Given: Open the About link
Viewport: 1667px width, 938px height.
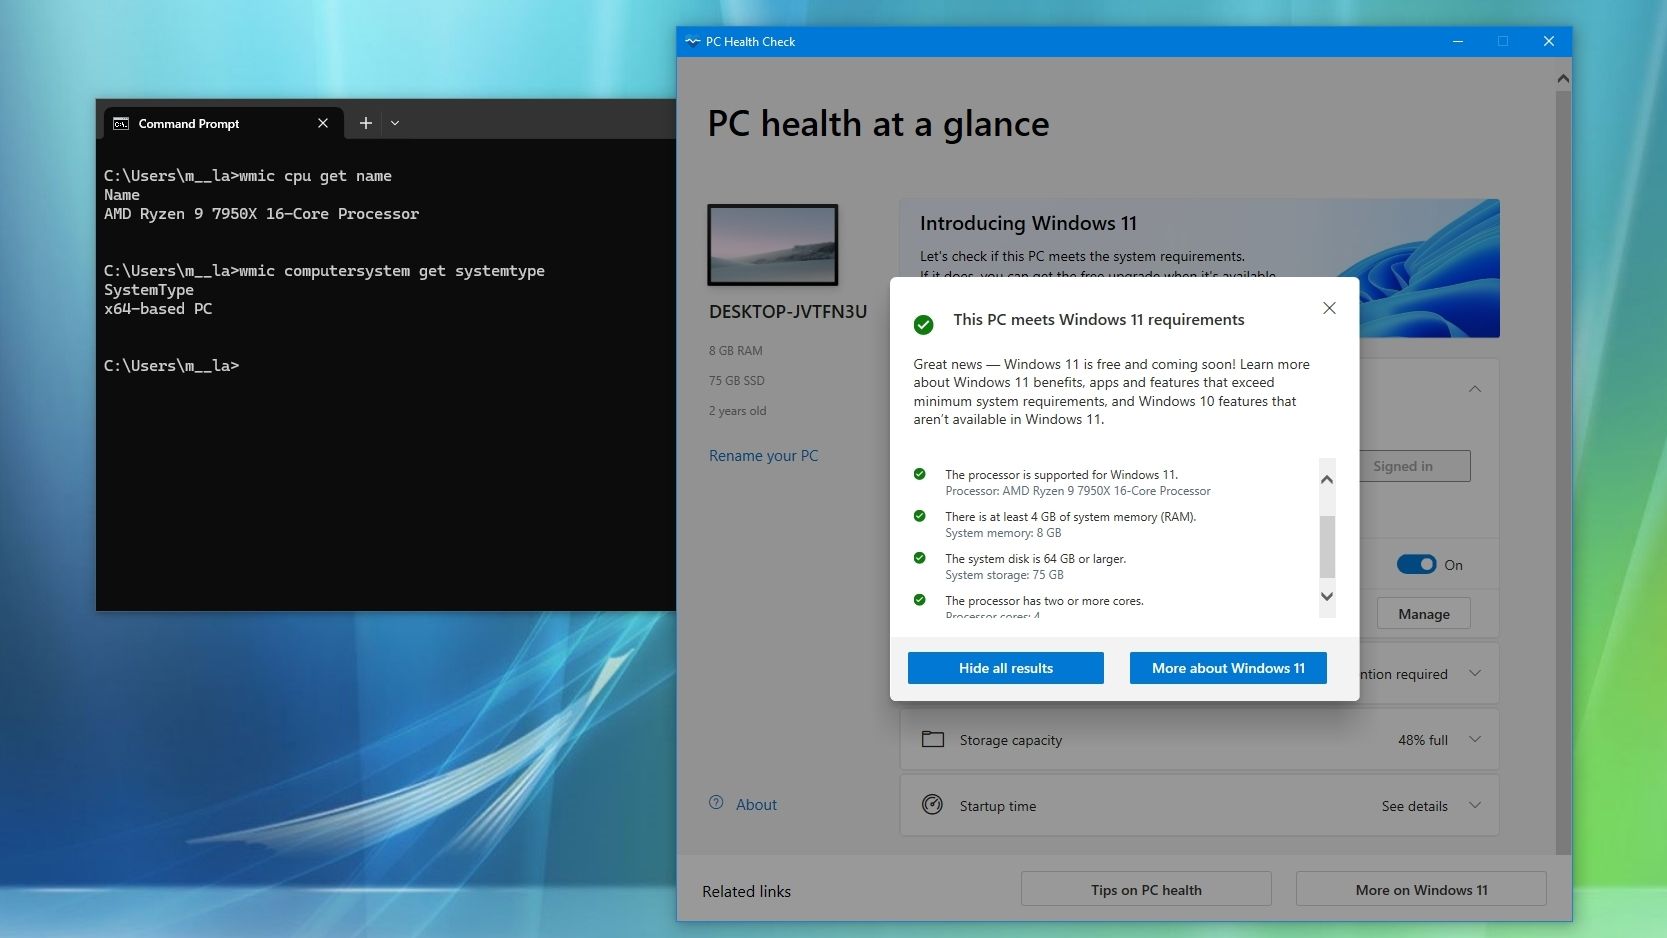Looking at the screenshot, I should [756, 804].
